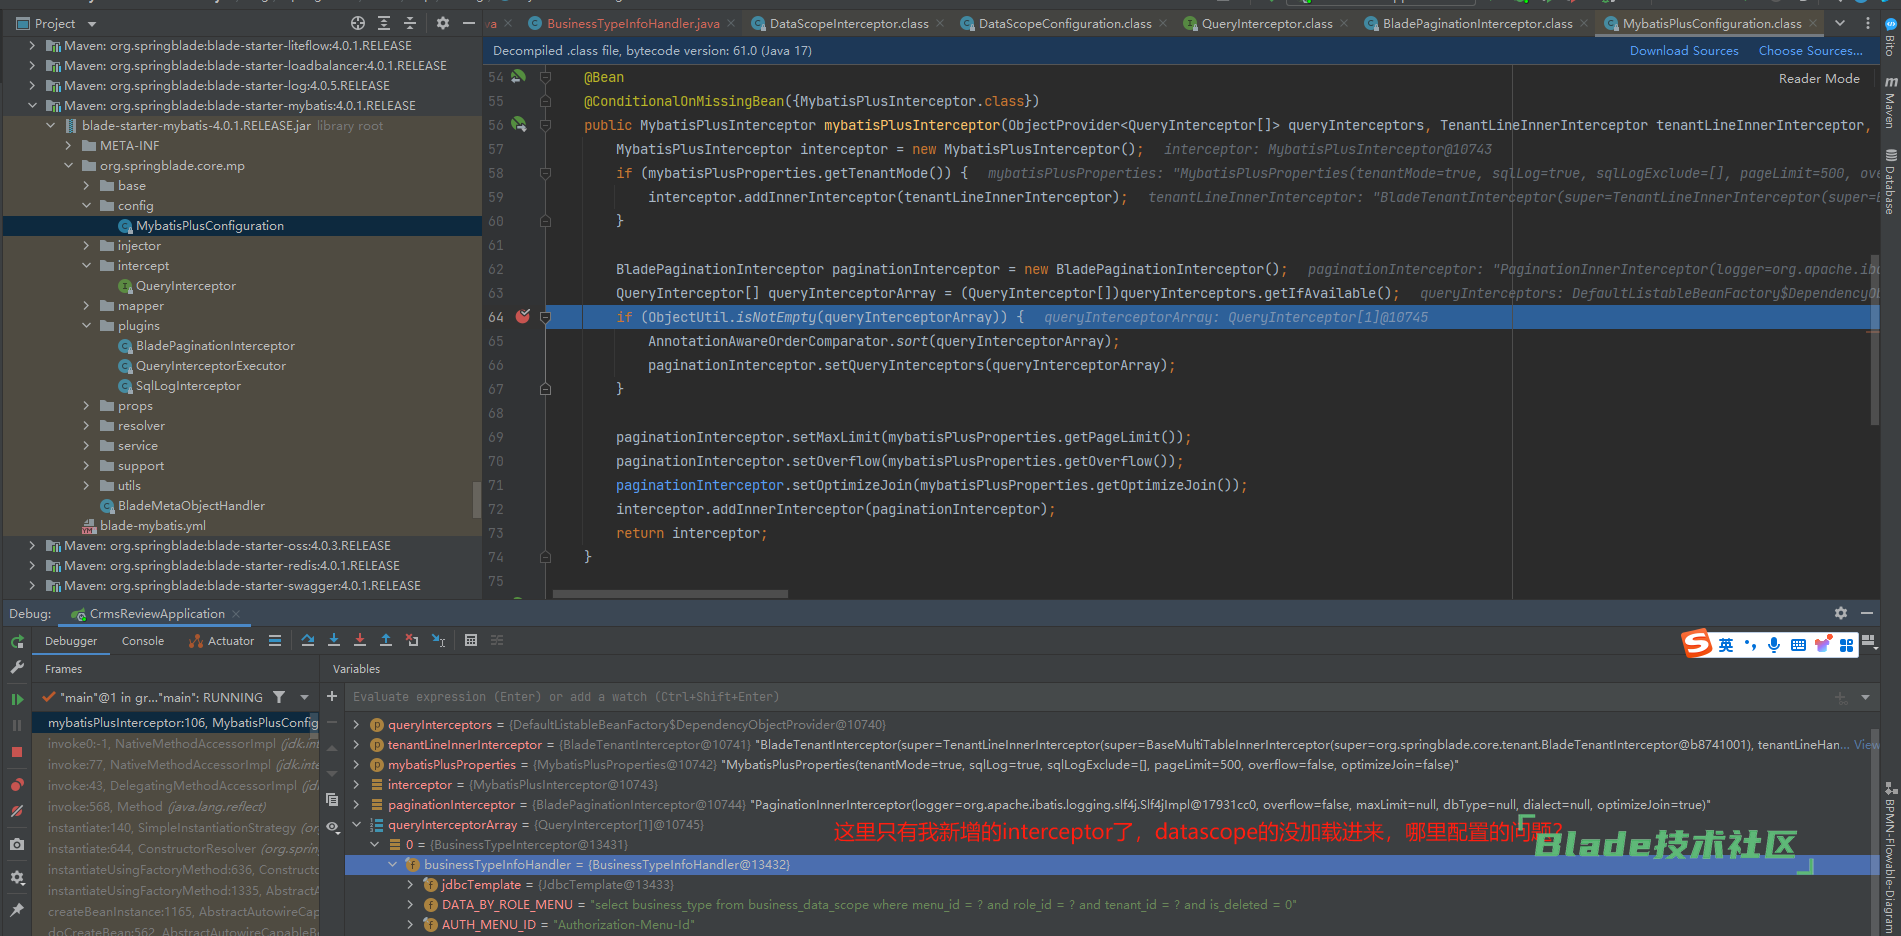Toggle Reader Mode in editor
This screenshot has width=1901, height=936.
pos(1819,78)
